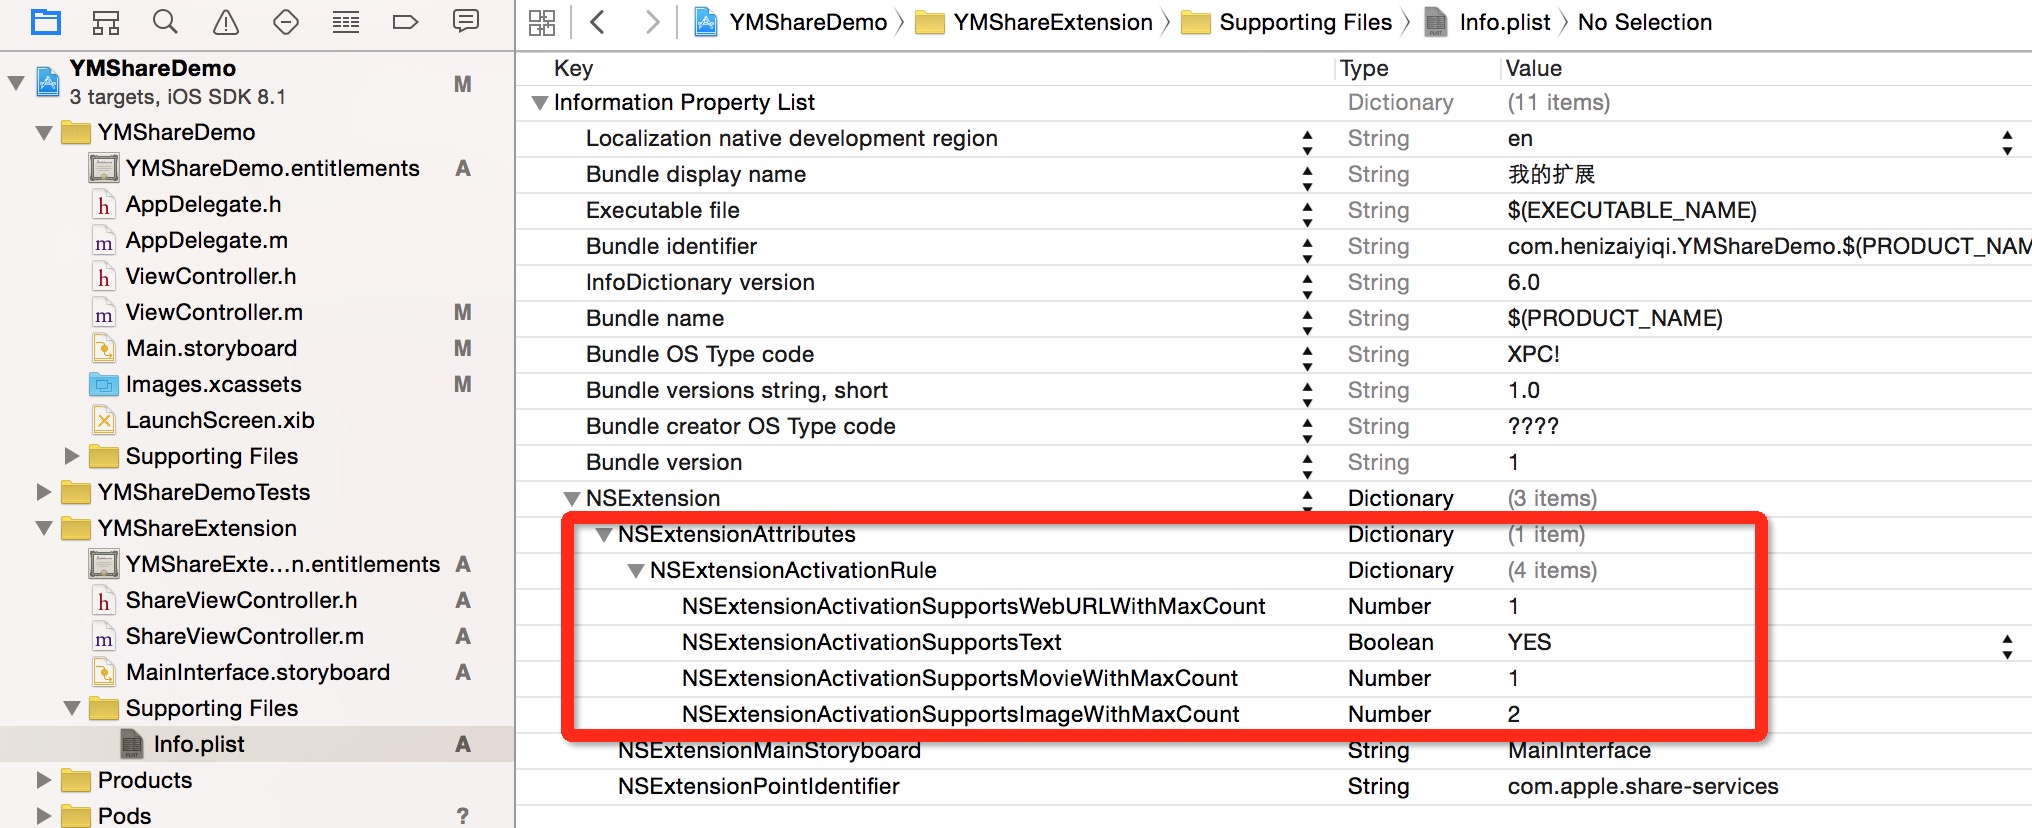Click the 6.0 InfoDictionary version value
The height and width of the screenshot is (828, 2032).
coord(1523,283)
